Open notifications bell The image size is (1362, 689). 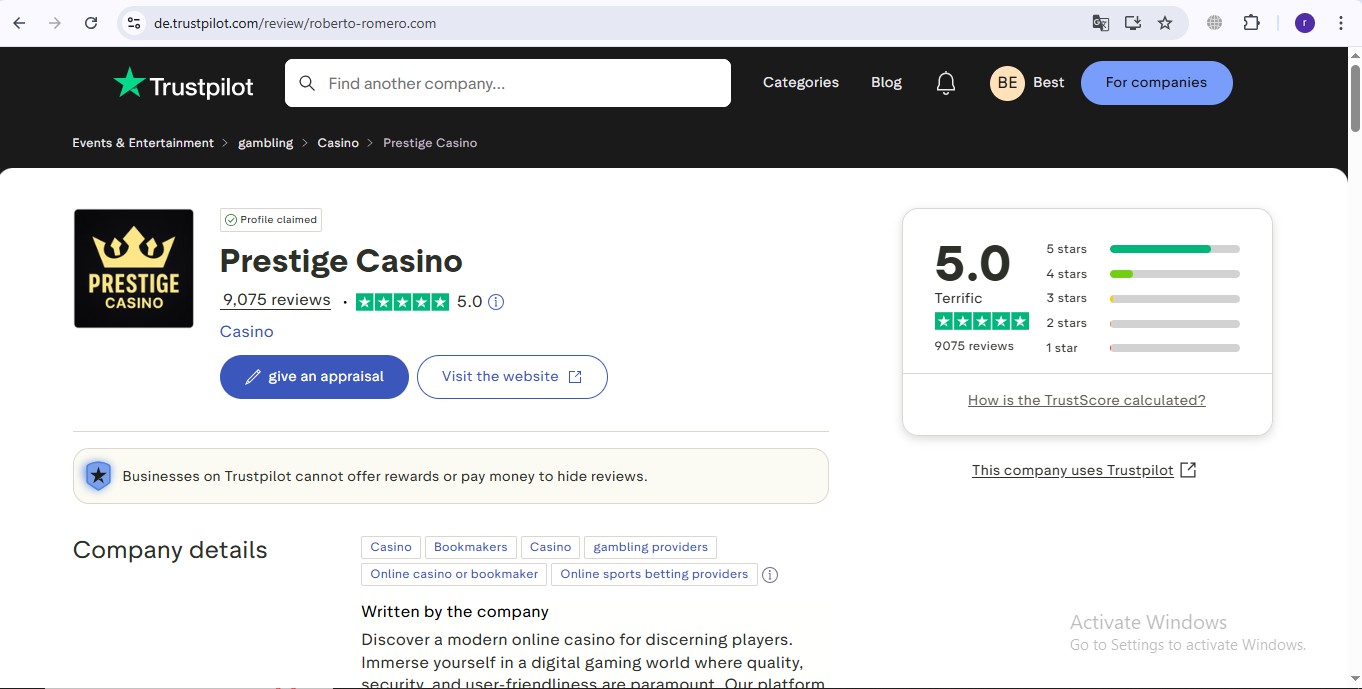coord(946,83)
